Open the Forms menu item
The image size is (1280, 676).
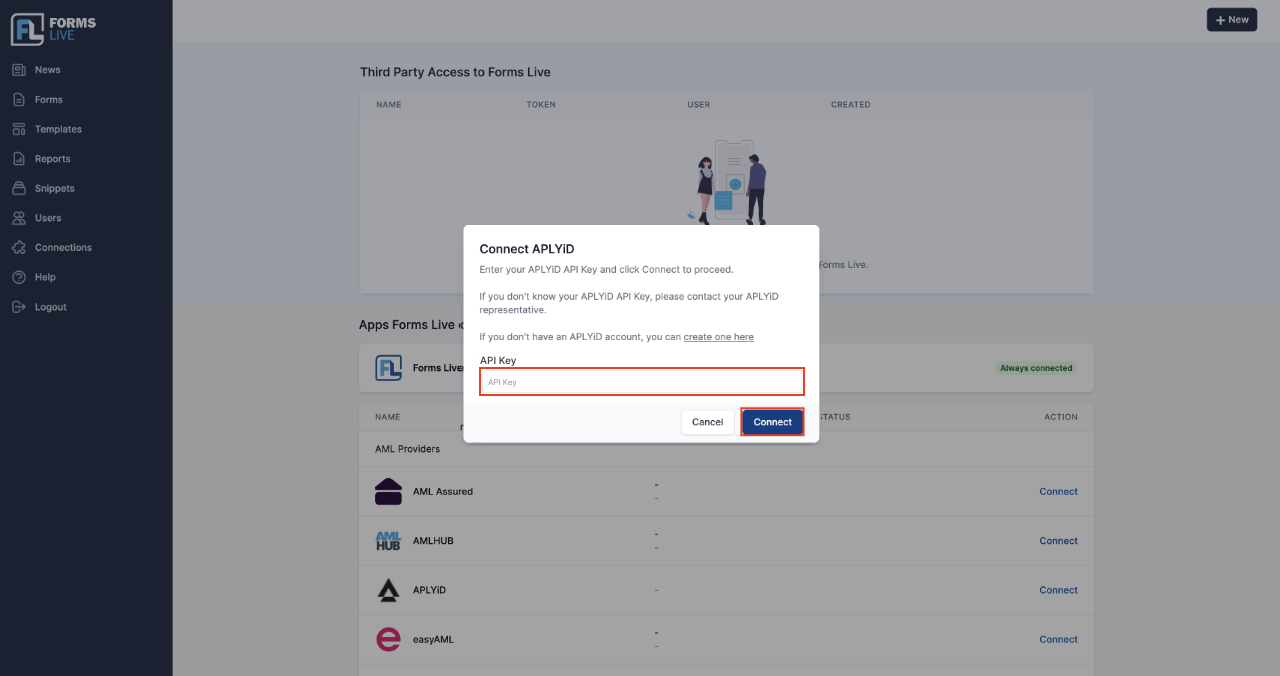click(x=49, y=100)
